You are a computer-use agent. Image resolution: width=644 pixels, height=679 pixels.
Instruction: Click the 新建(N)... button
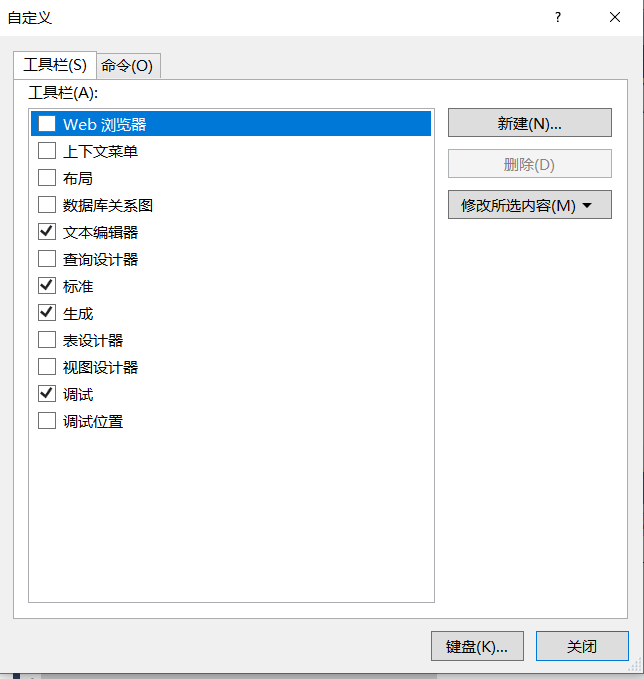tap(529, 123)
